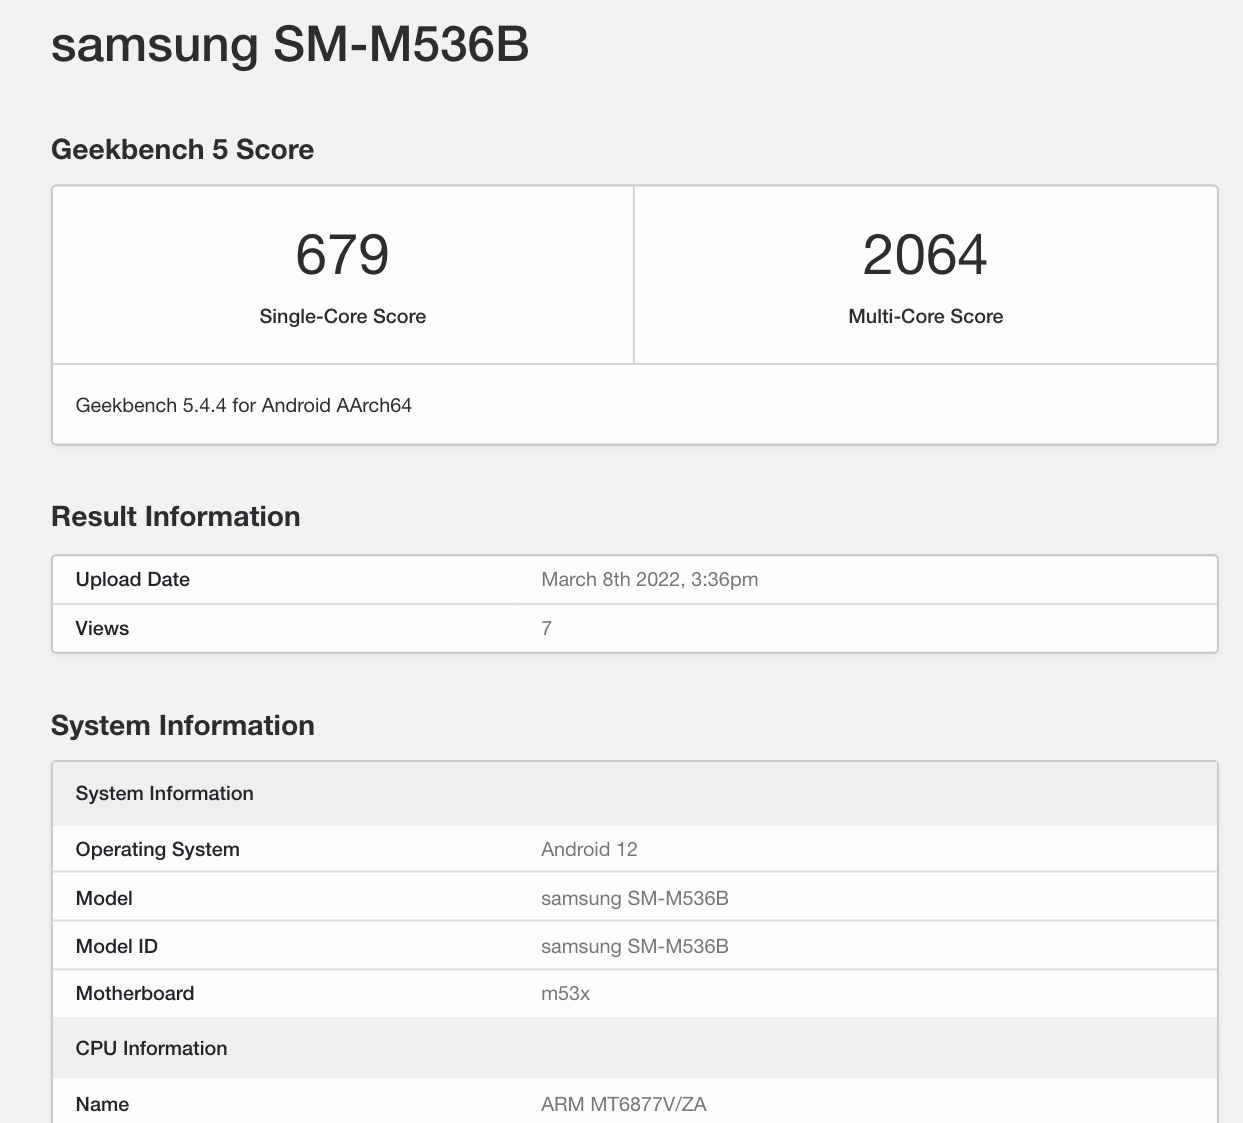The width and height of the screenshot is (1243, 1123).
Task: Click the Model ID row label
Action: tap(116, 947)
